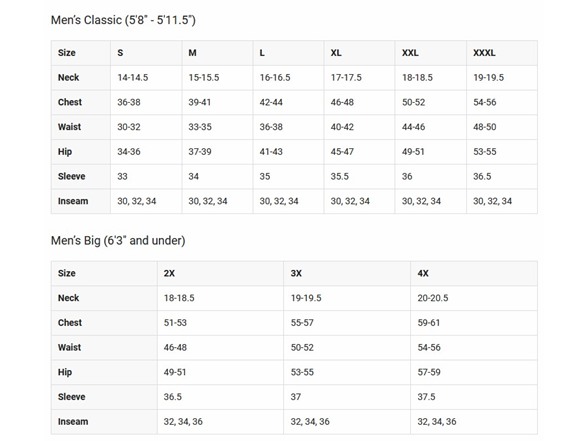Viewport: 588px width, 441px height.
Task: Click the Men's Classic size chart heading
Action: coord(123,20)
